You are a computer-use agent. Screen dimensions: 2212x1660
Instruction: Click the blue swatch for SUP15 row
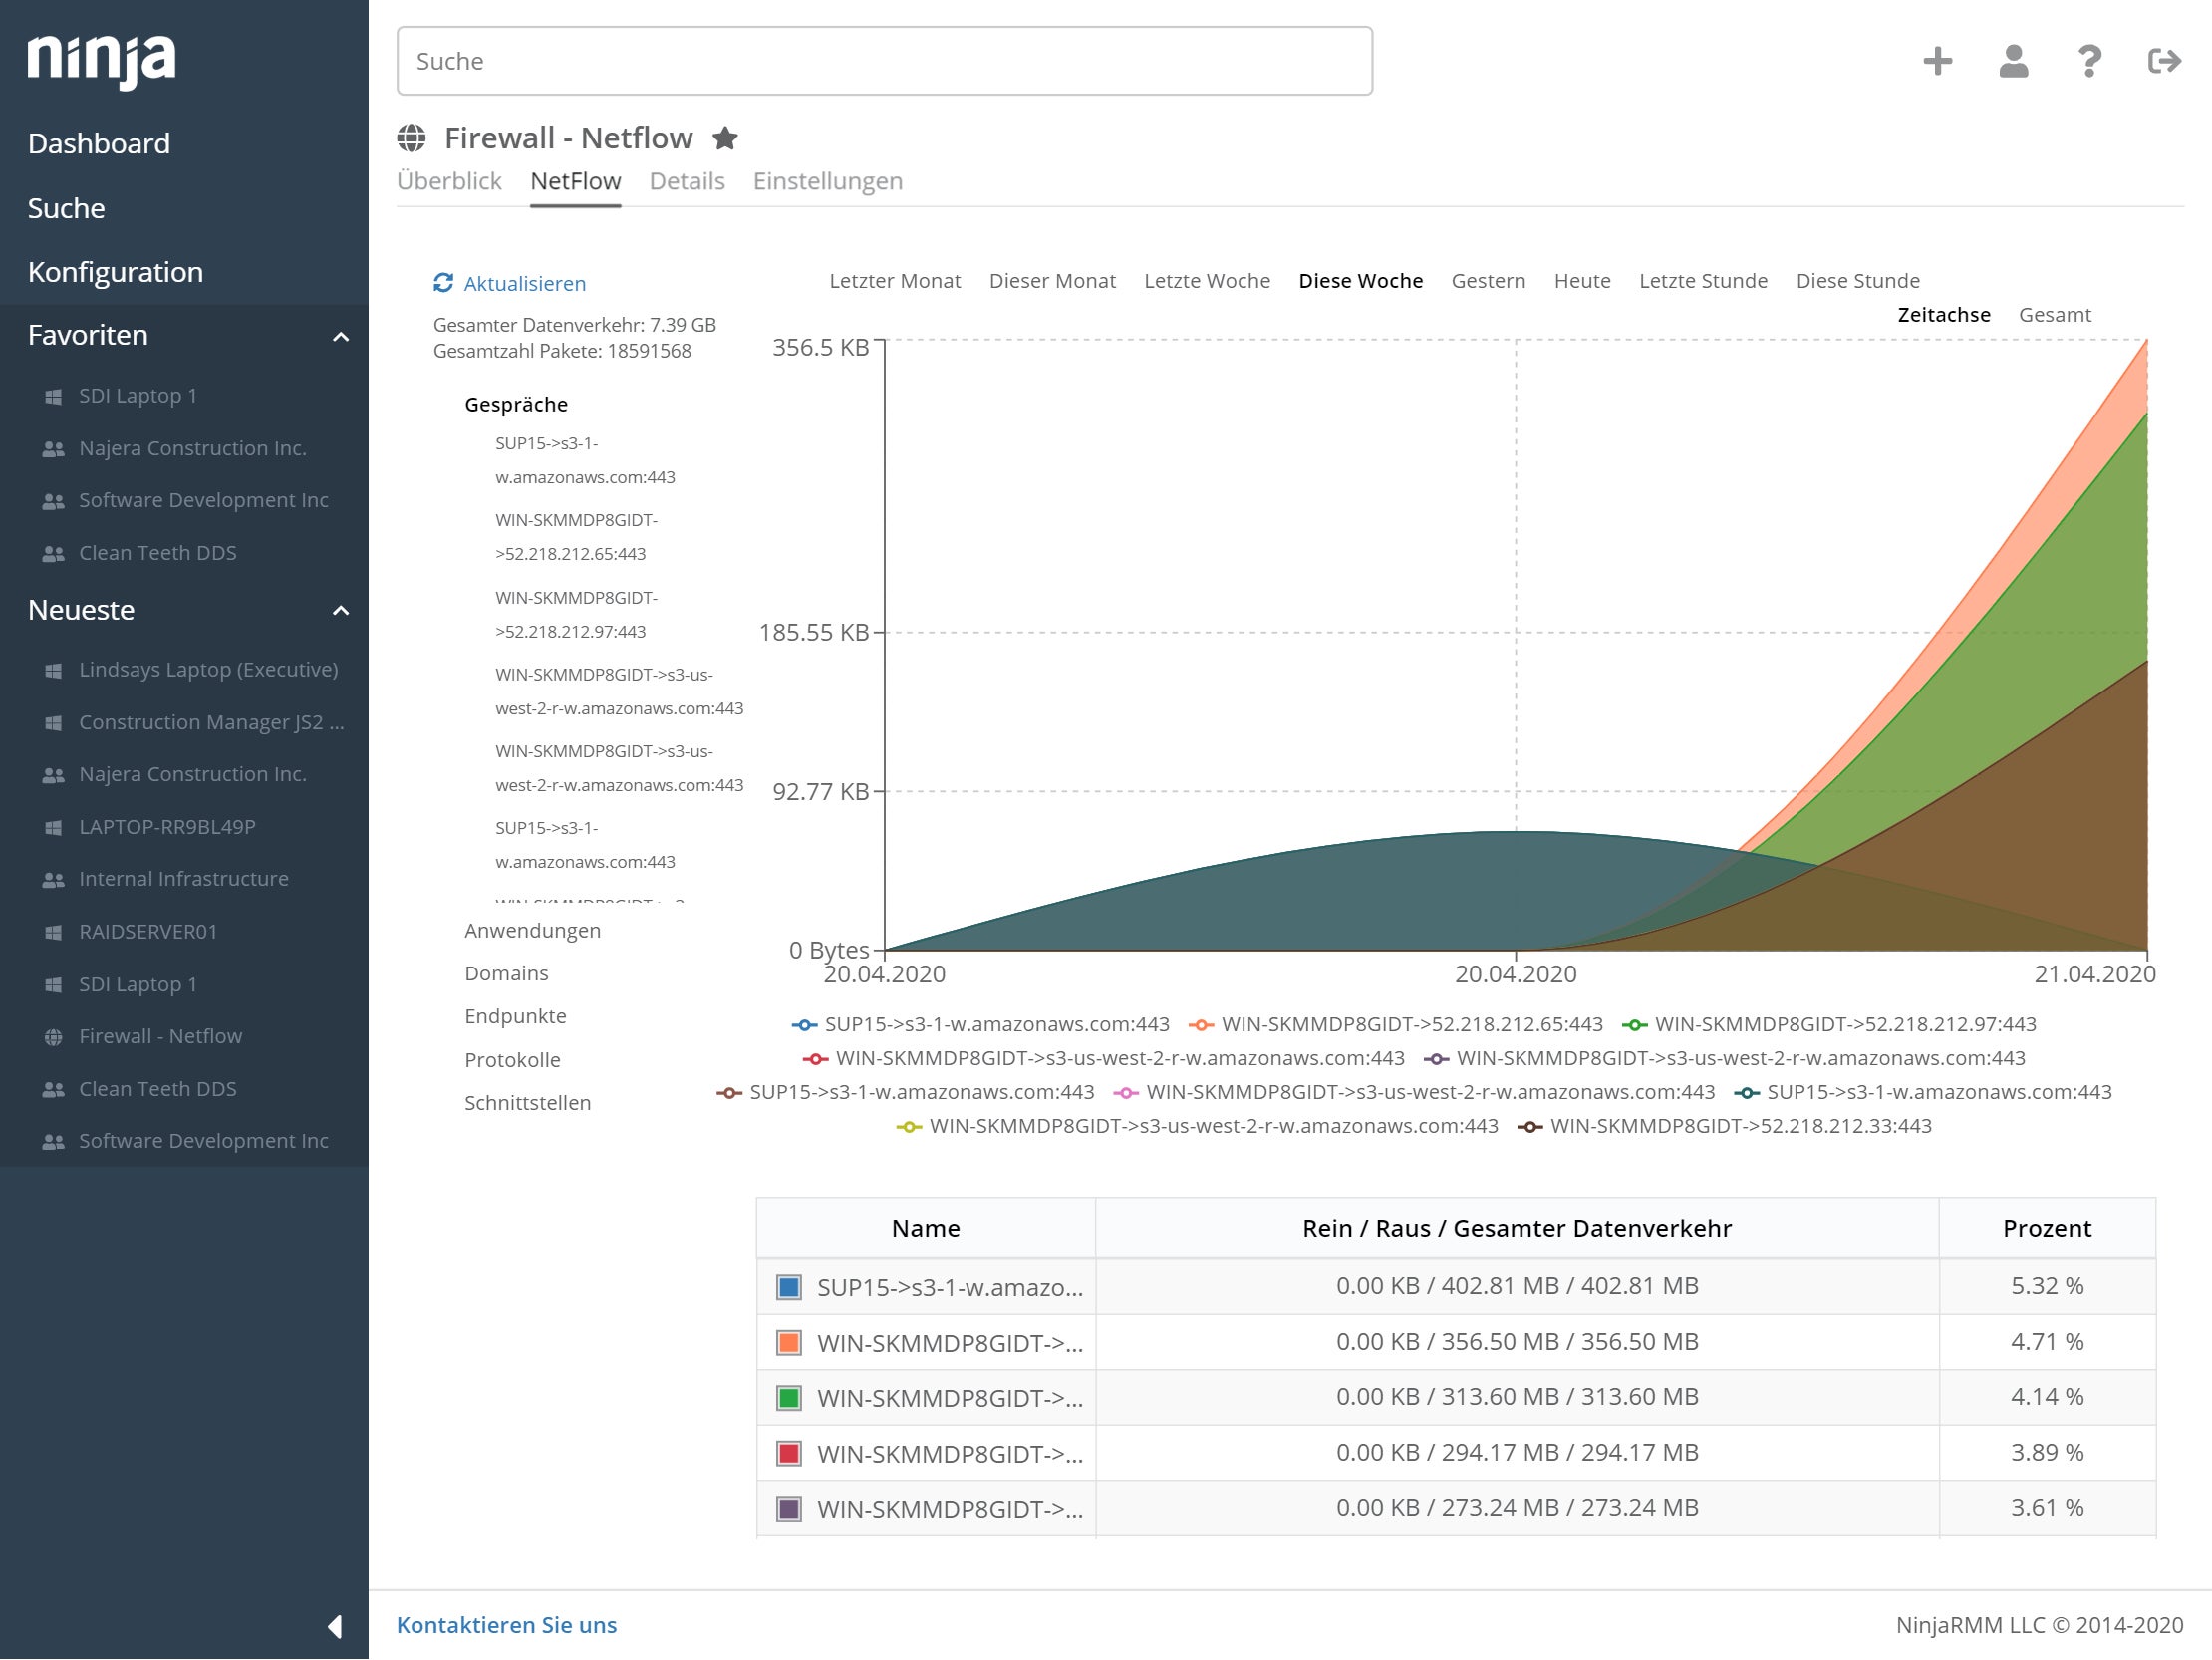click(788, 1287)
